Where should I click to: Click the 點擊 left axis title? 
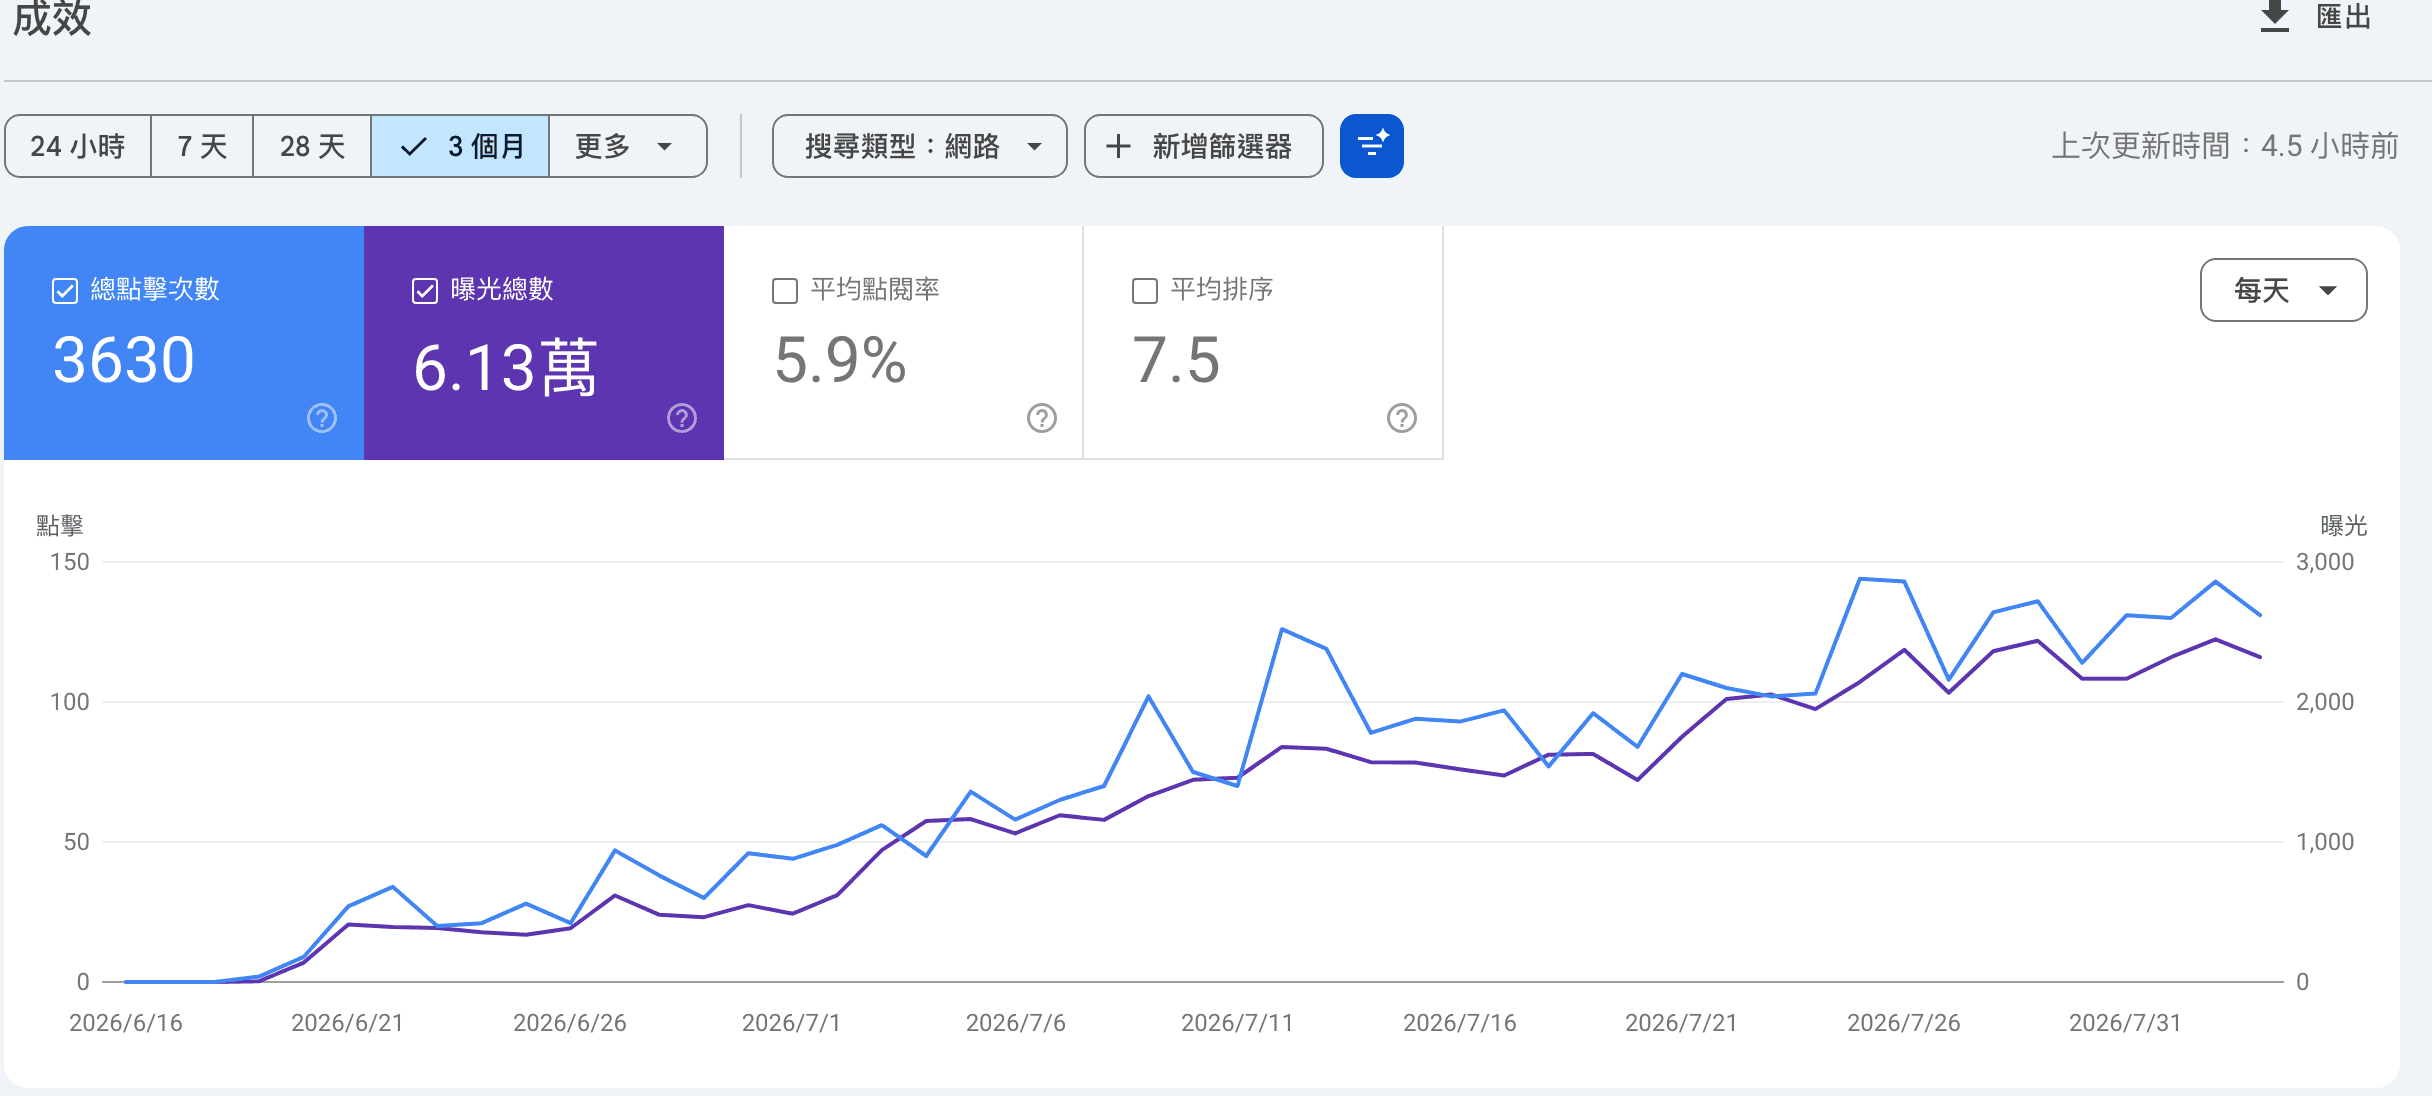[60, 525]
